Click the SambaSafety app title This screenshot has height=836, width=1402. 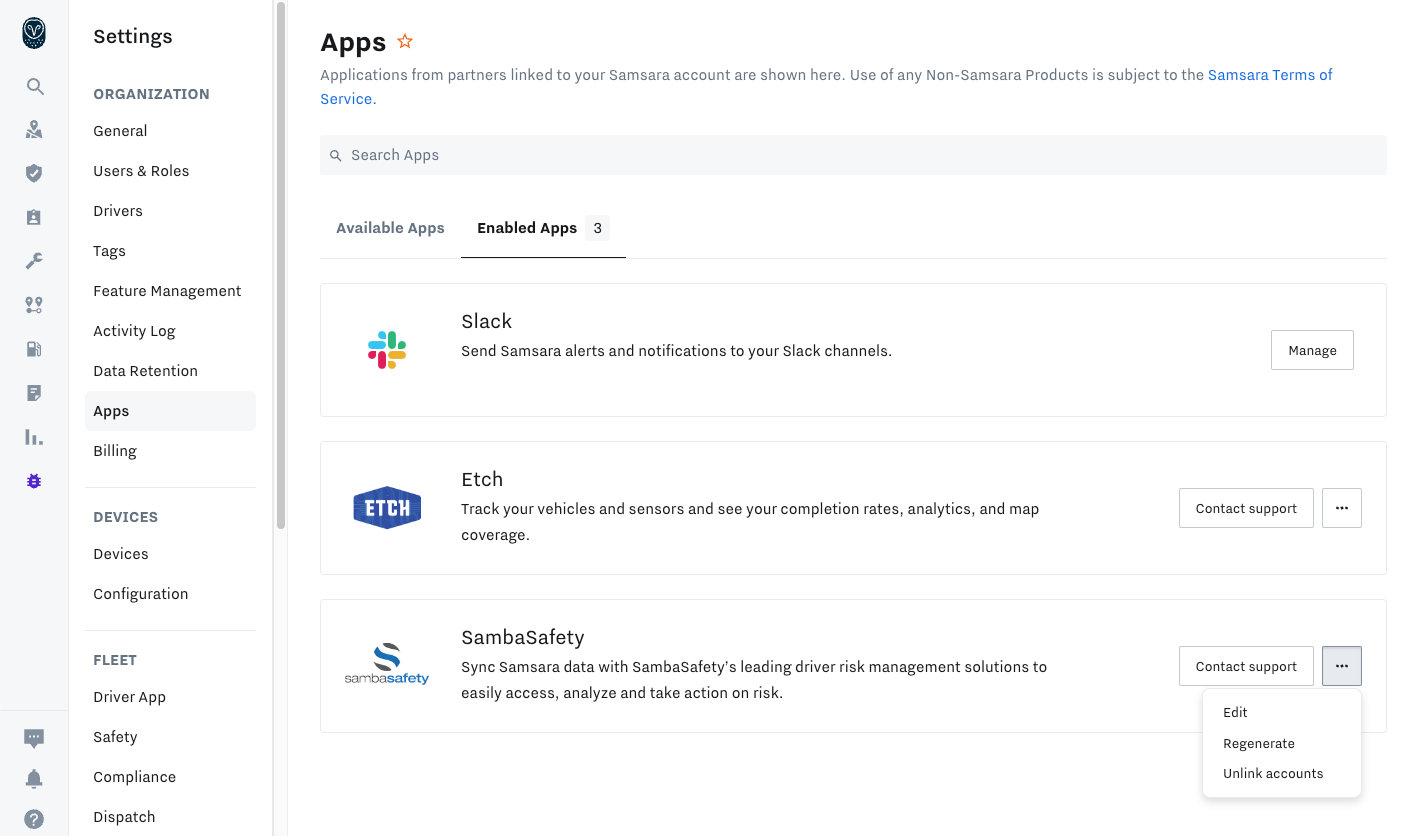pyautogui.click(x=522, y=637)
